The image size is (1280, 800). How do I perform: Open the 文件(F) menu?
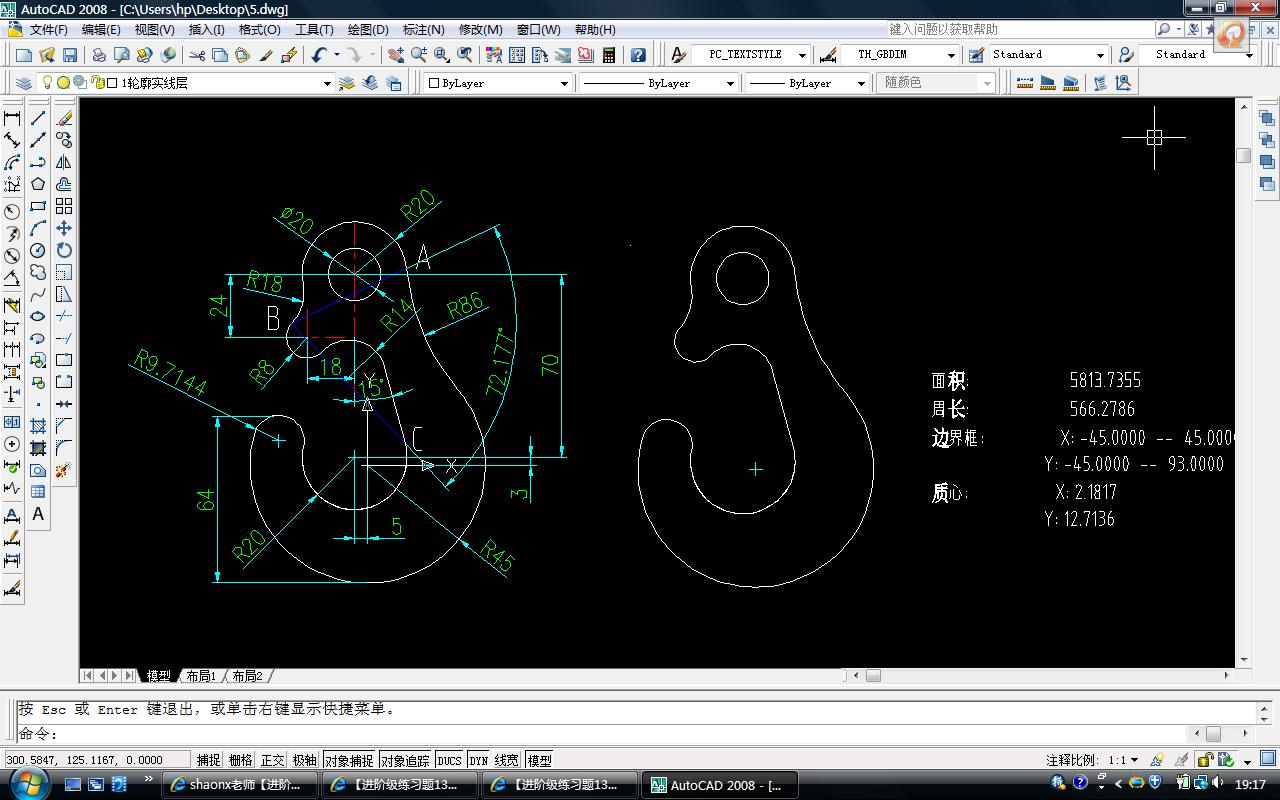click(x=49, y=29)
